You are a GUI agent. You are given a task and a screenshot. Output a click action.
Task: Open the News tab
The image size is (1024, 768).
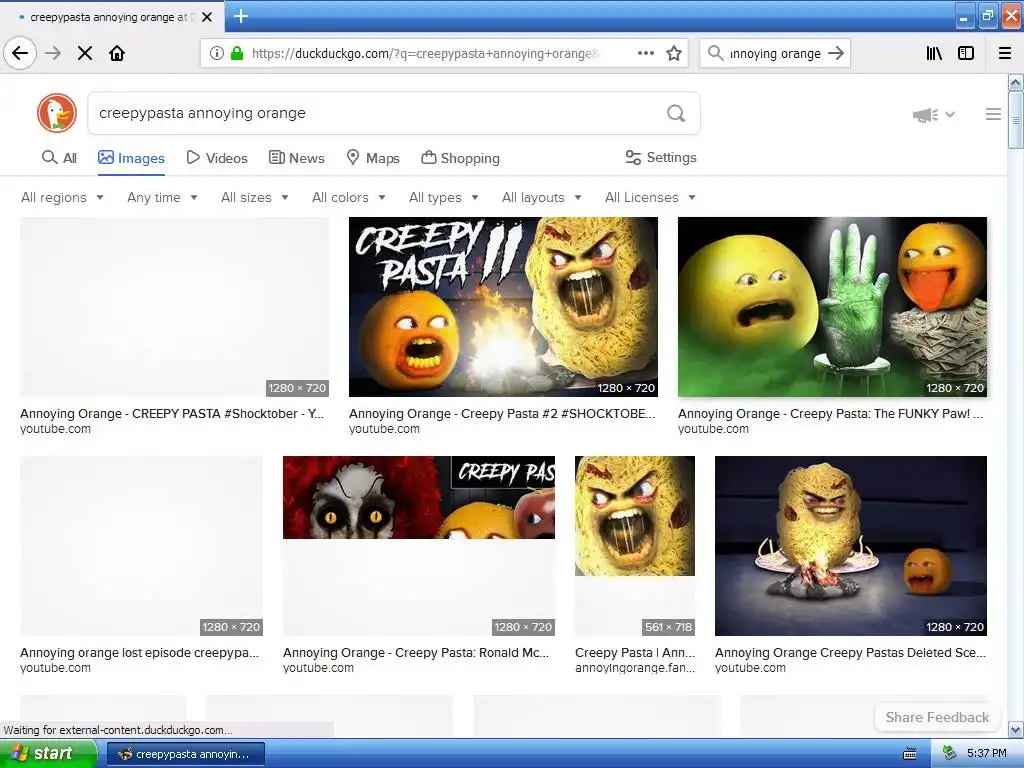(296, 157)
